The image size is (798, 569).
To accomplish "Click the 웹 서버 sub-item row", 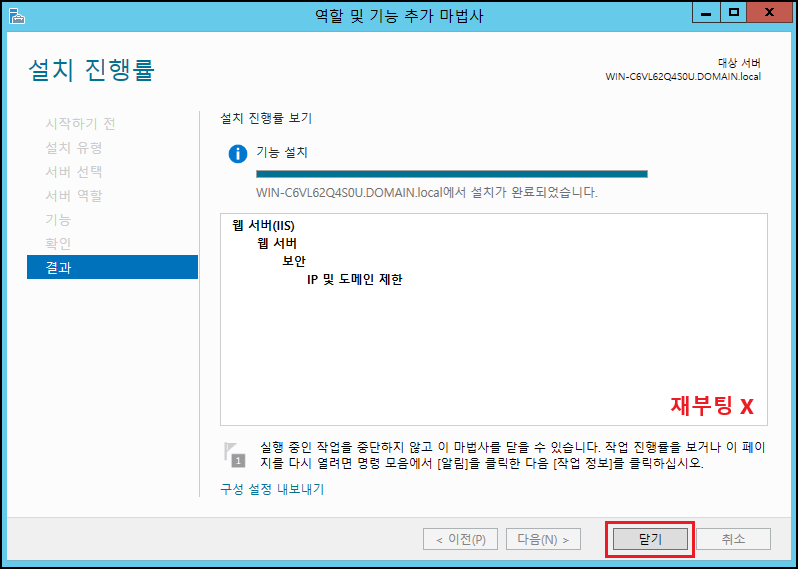I will click(x=277, y=243).
